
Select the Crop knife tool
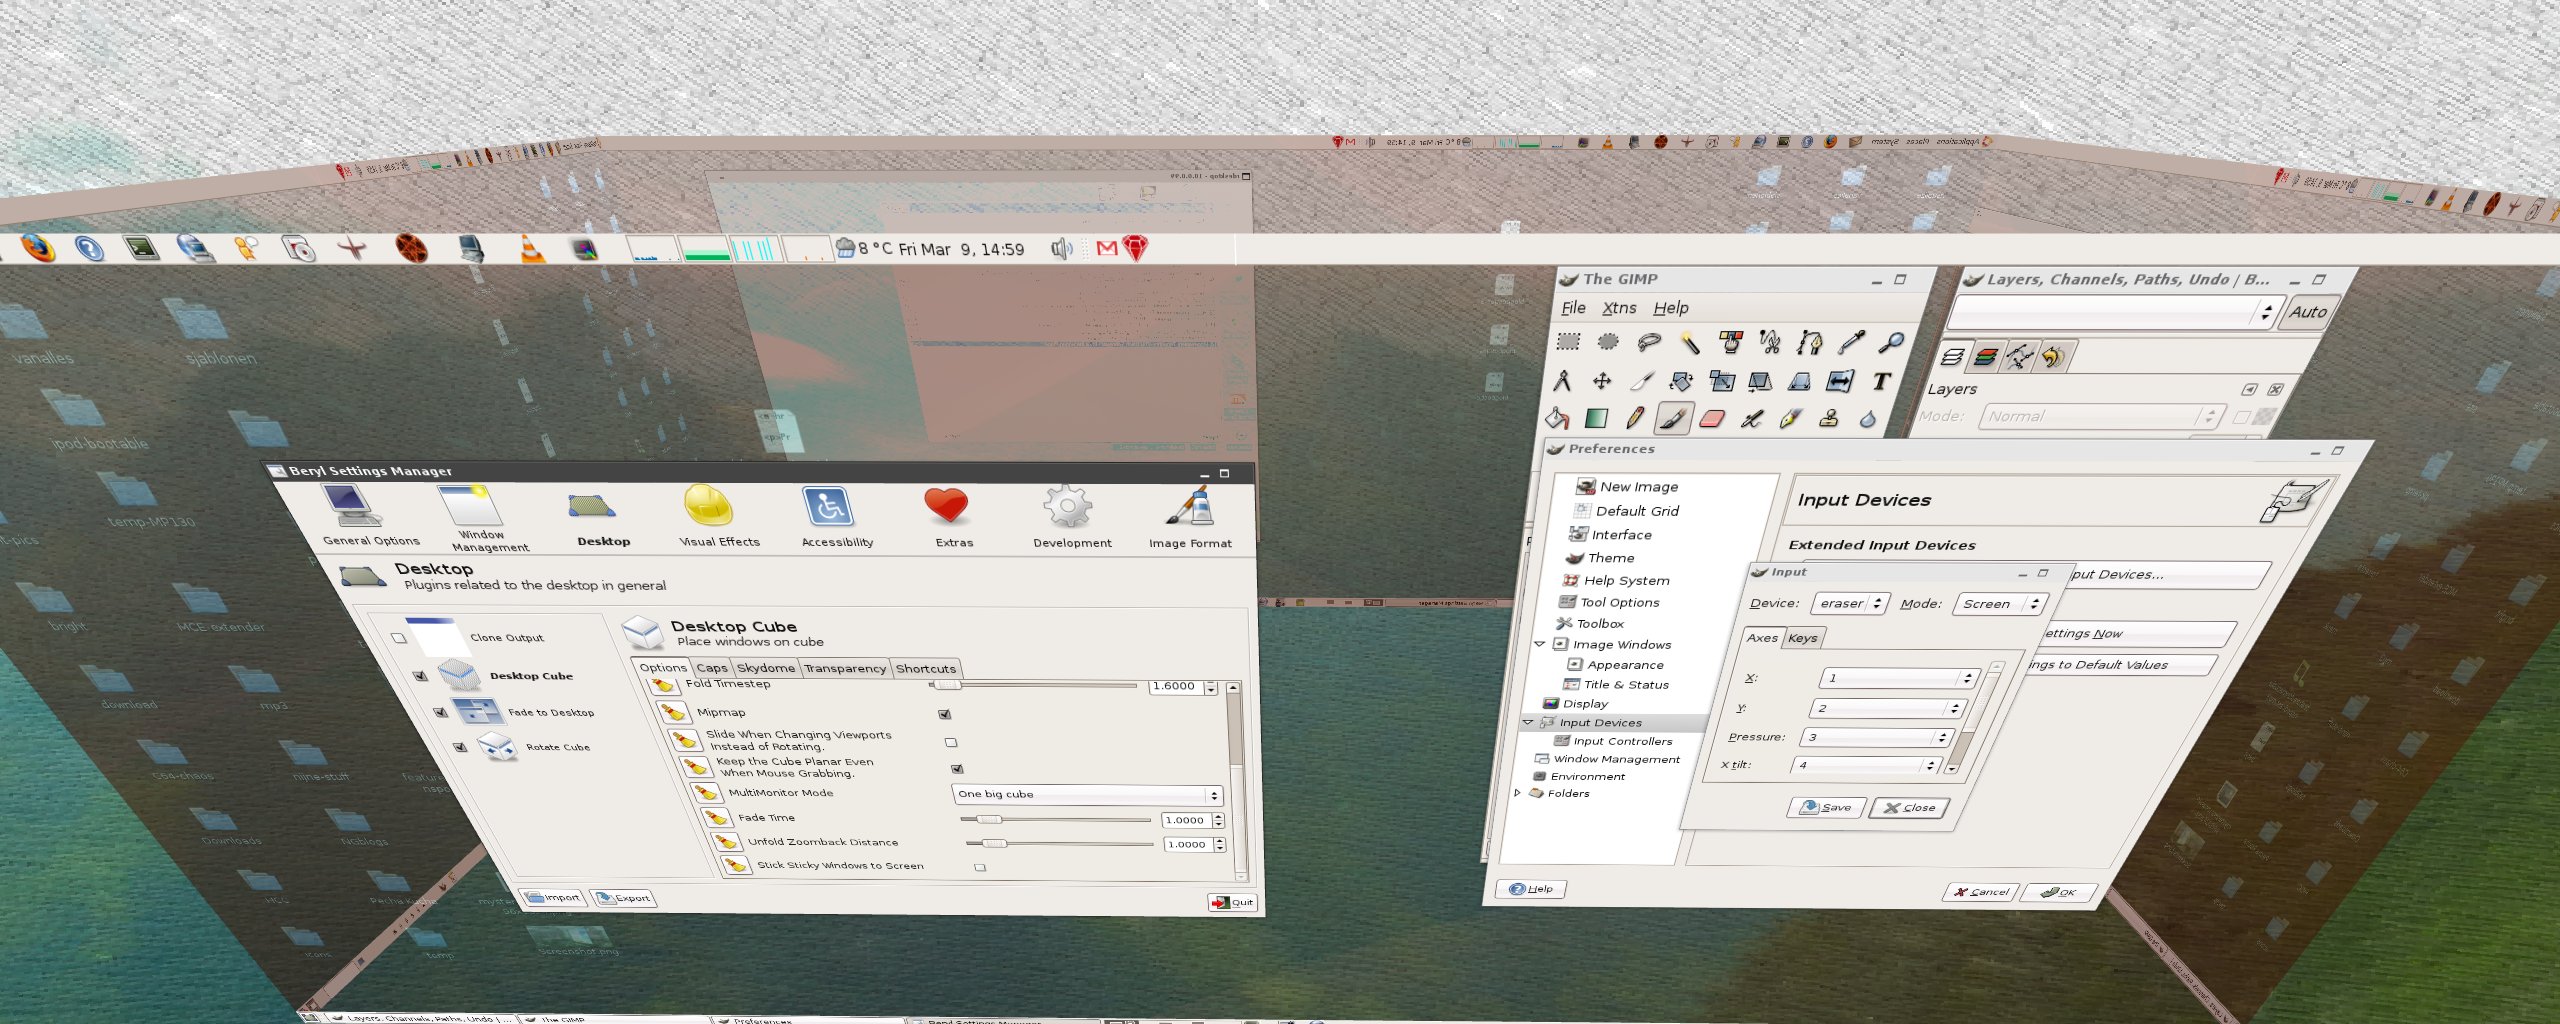(x=1642, y=380)
